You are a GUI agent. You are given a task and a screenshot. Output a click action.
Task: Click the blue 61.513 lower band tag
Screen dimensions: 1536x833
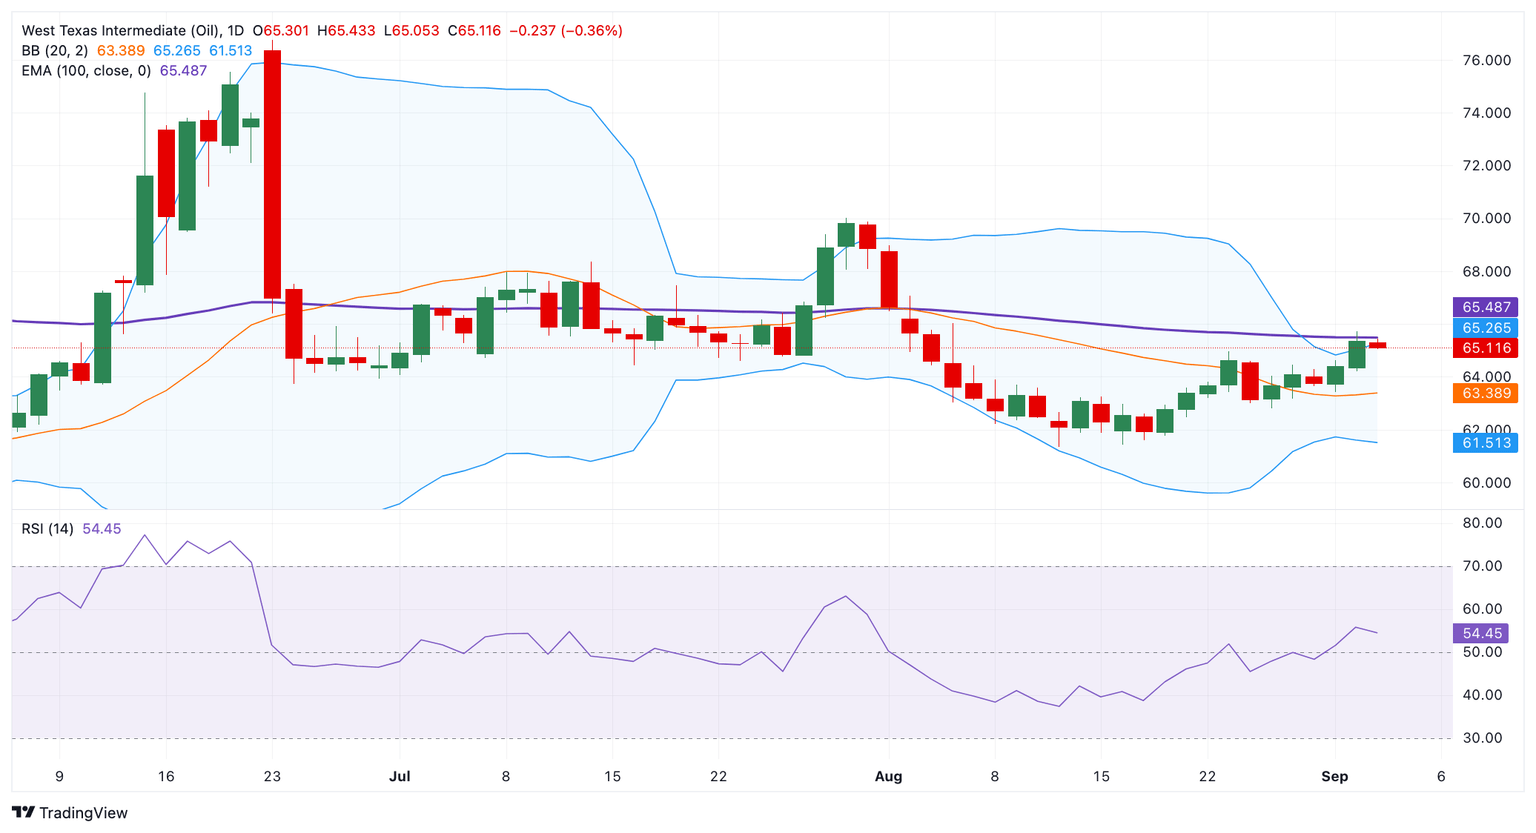1485,443
